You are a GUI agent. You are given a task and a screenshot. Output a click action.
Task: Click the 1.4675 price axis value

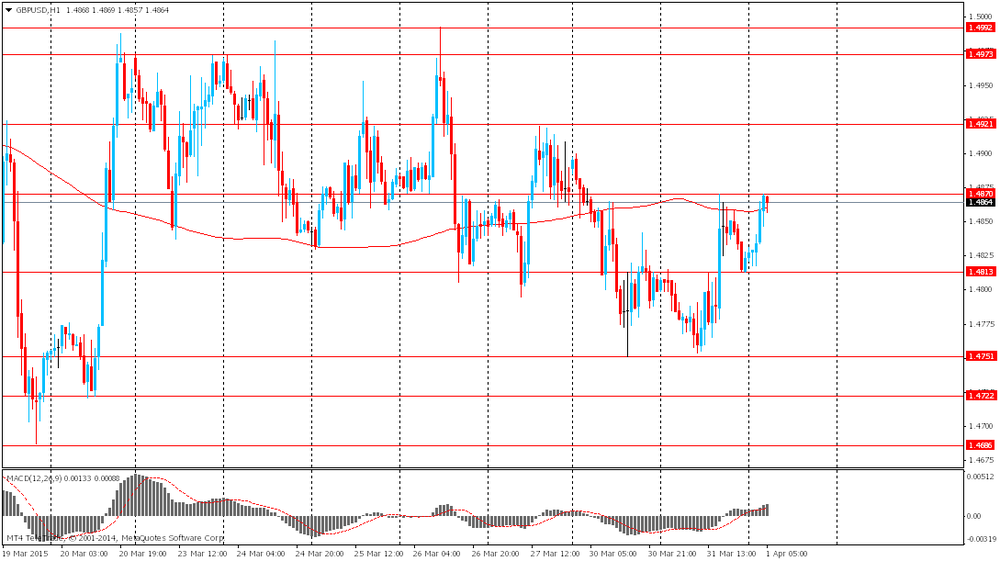coord(981,460)
